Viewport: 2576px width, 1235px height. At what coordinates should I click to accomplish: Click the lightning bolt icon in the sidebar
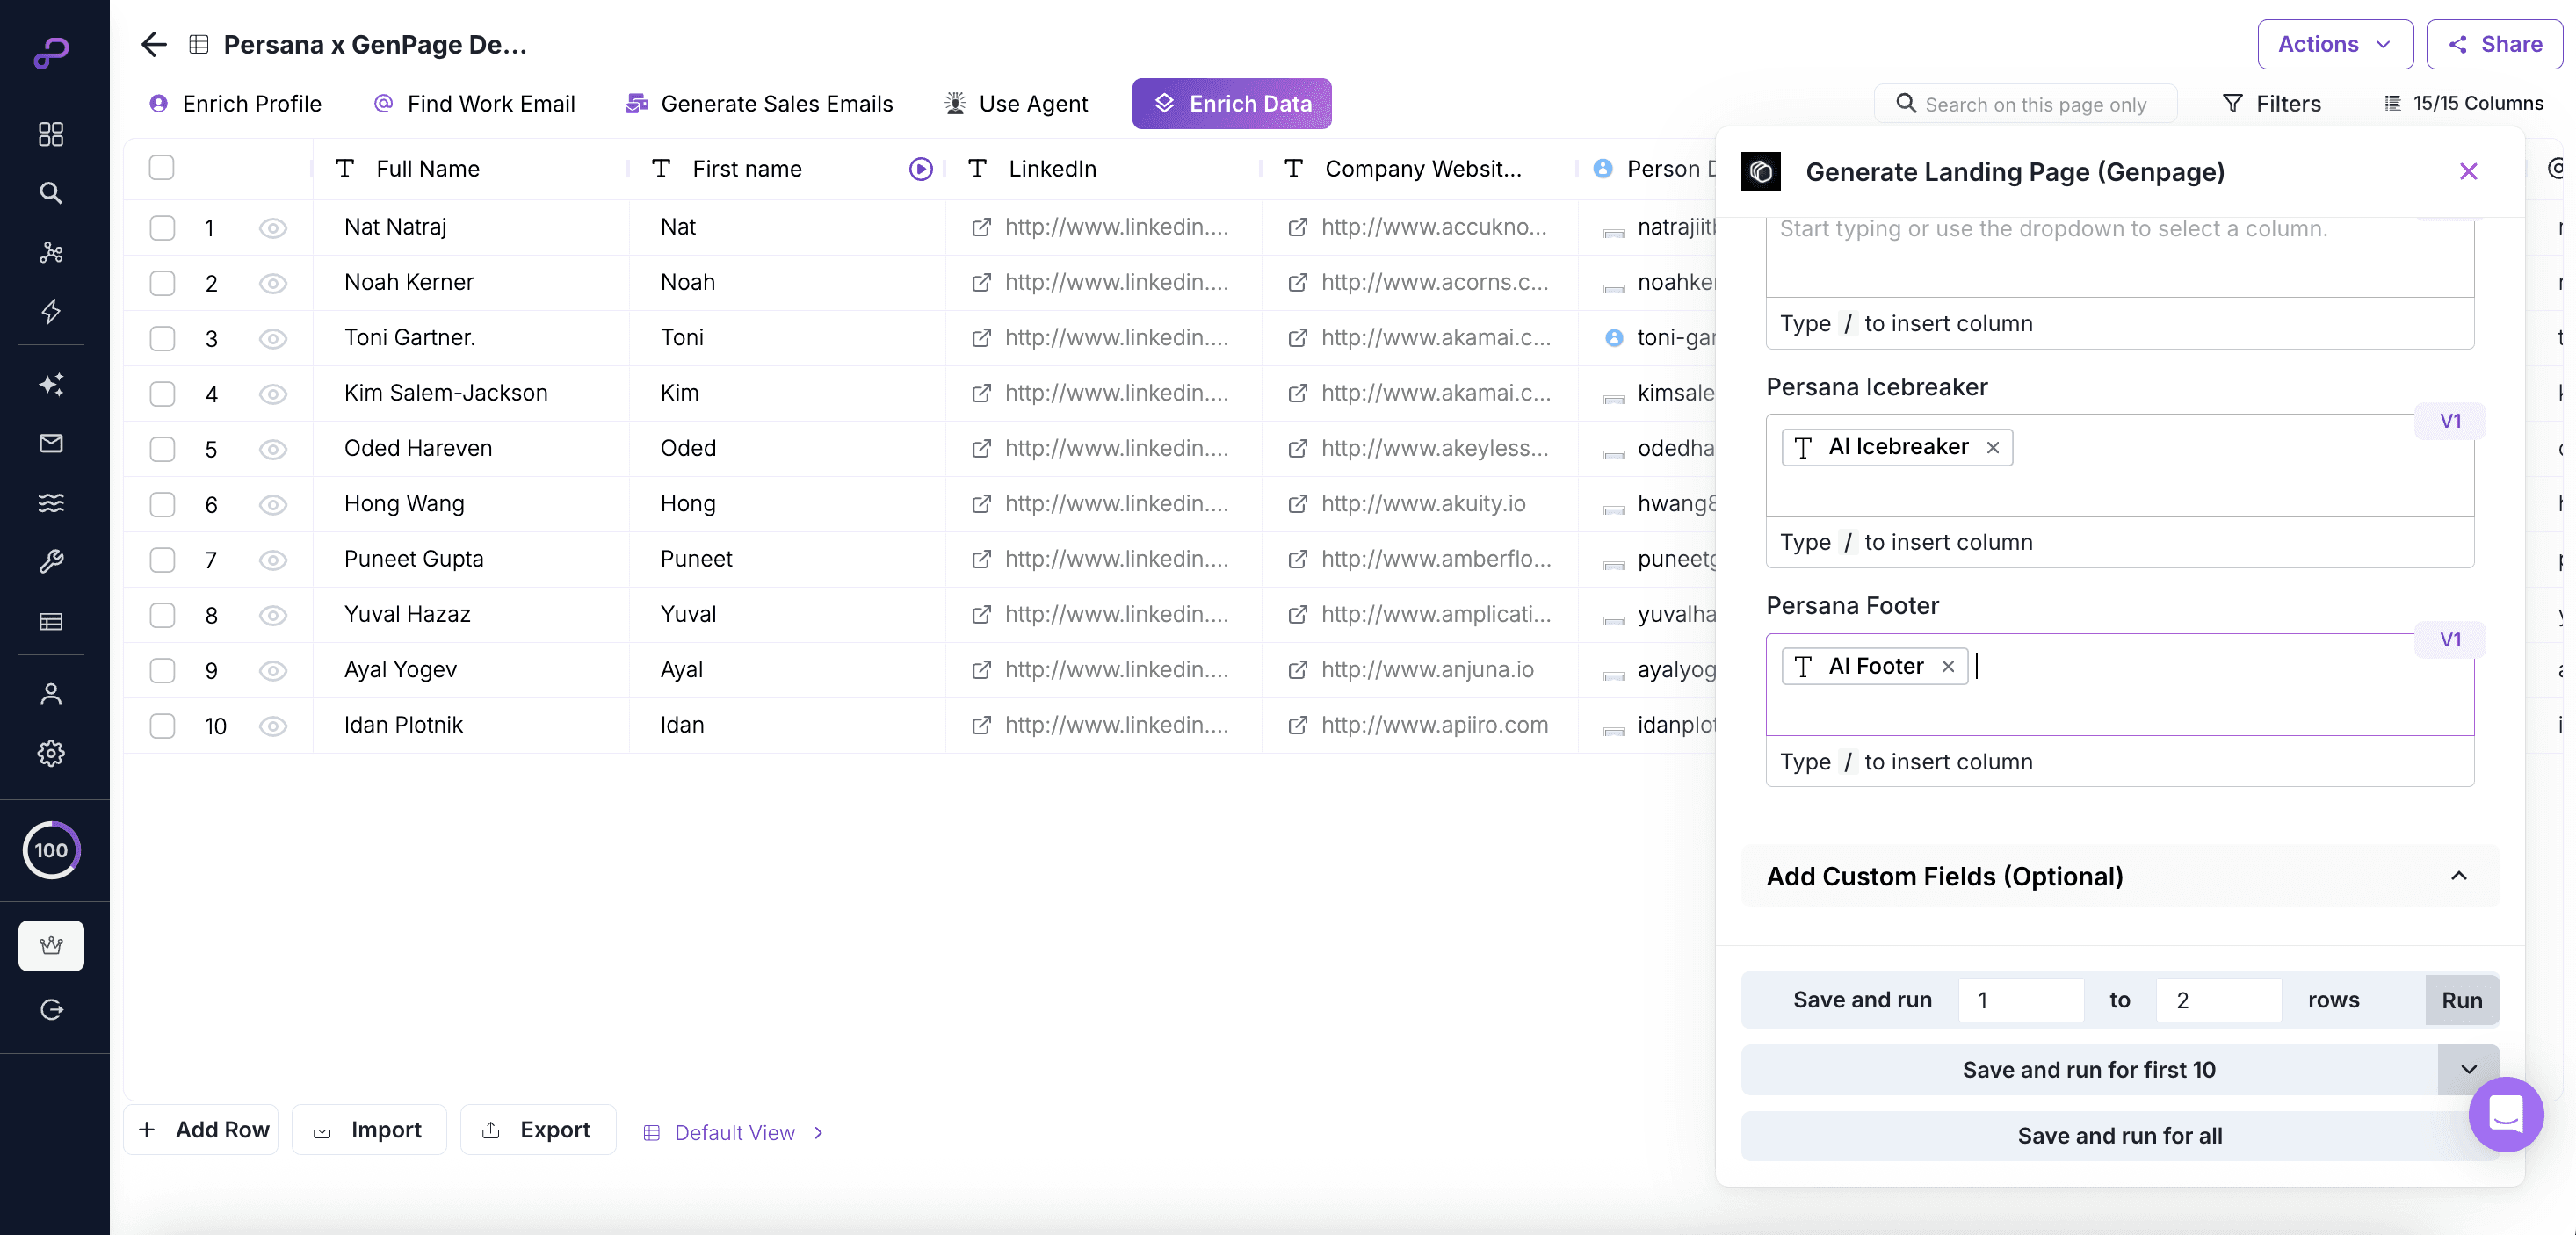pyautogui.click(x=51, y=311)
